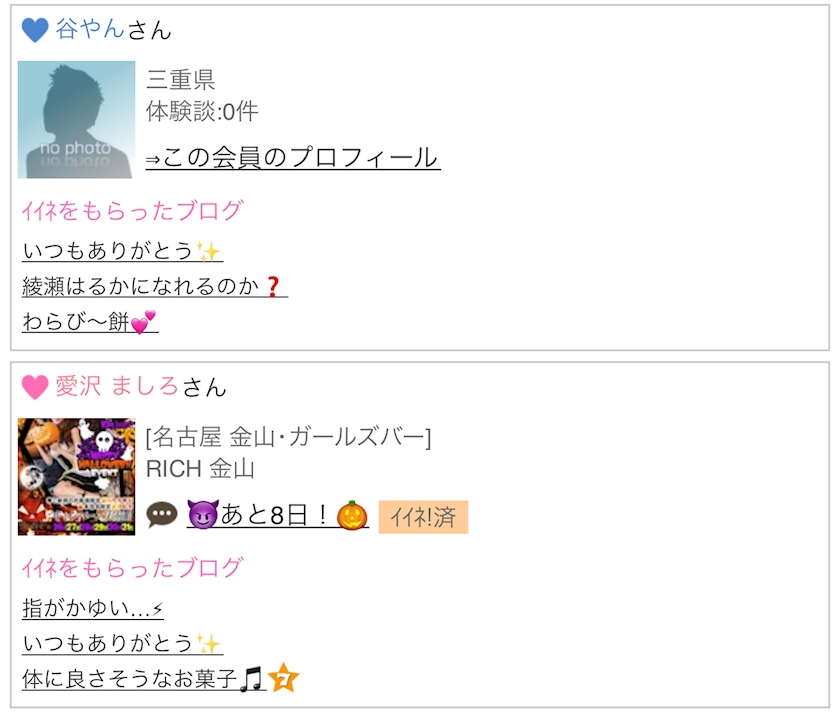Click the red question mark emoji
The height and width of the screenshot is (715, 840).
click(x=273, y=287)
